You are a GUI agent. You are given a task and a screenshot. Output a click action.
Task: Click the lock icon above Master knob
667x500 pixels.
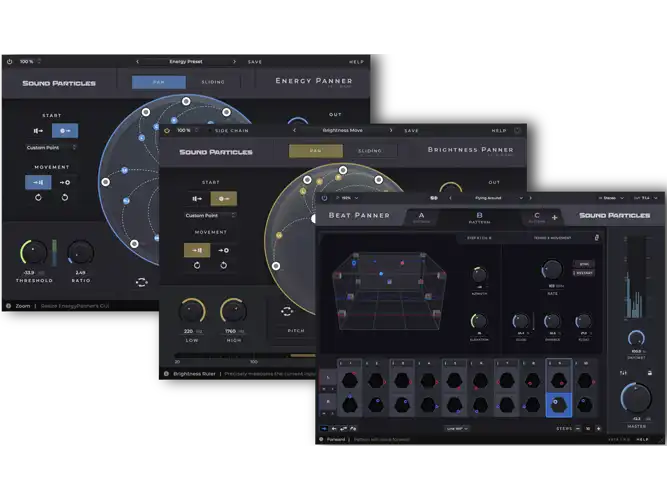650,373
